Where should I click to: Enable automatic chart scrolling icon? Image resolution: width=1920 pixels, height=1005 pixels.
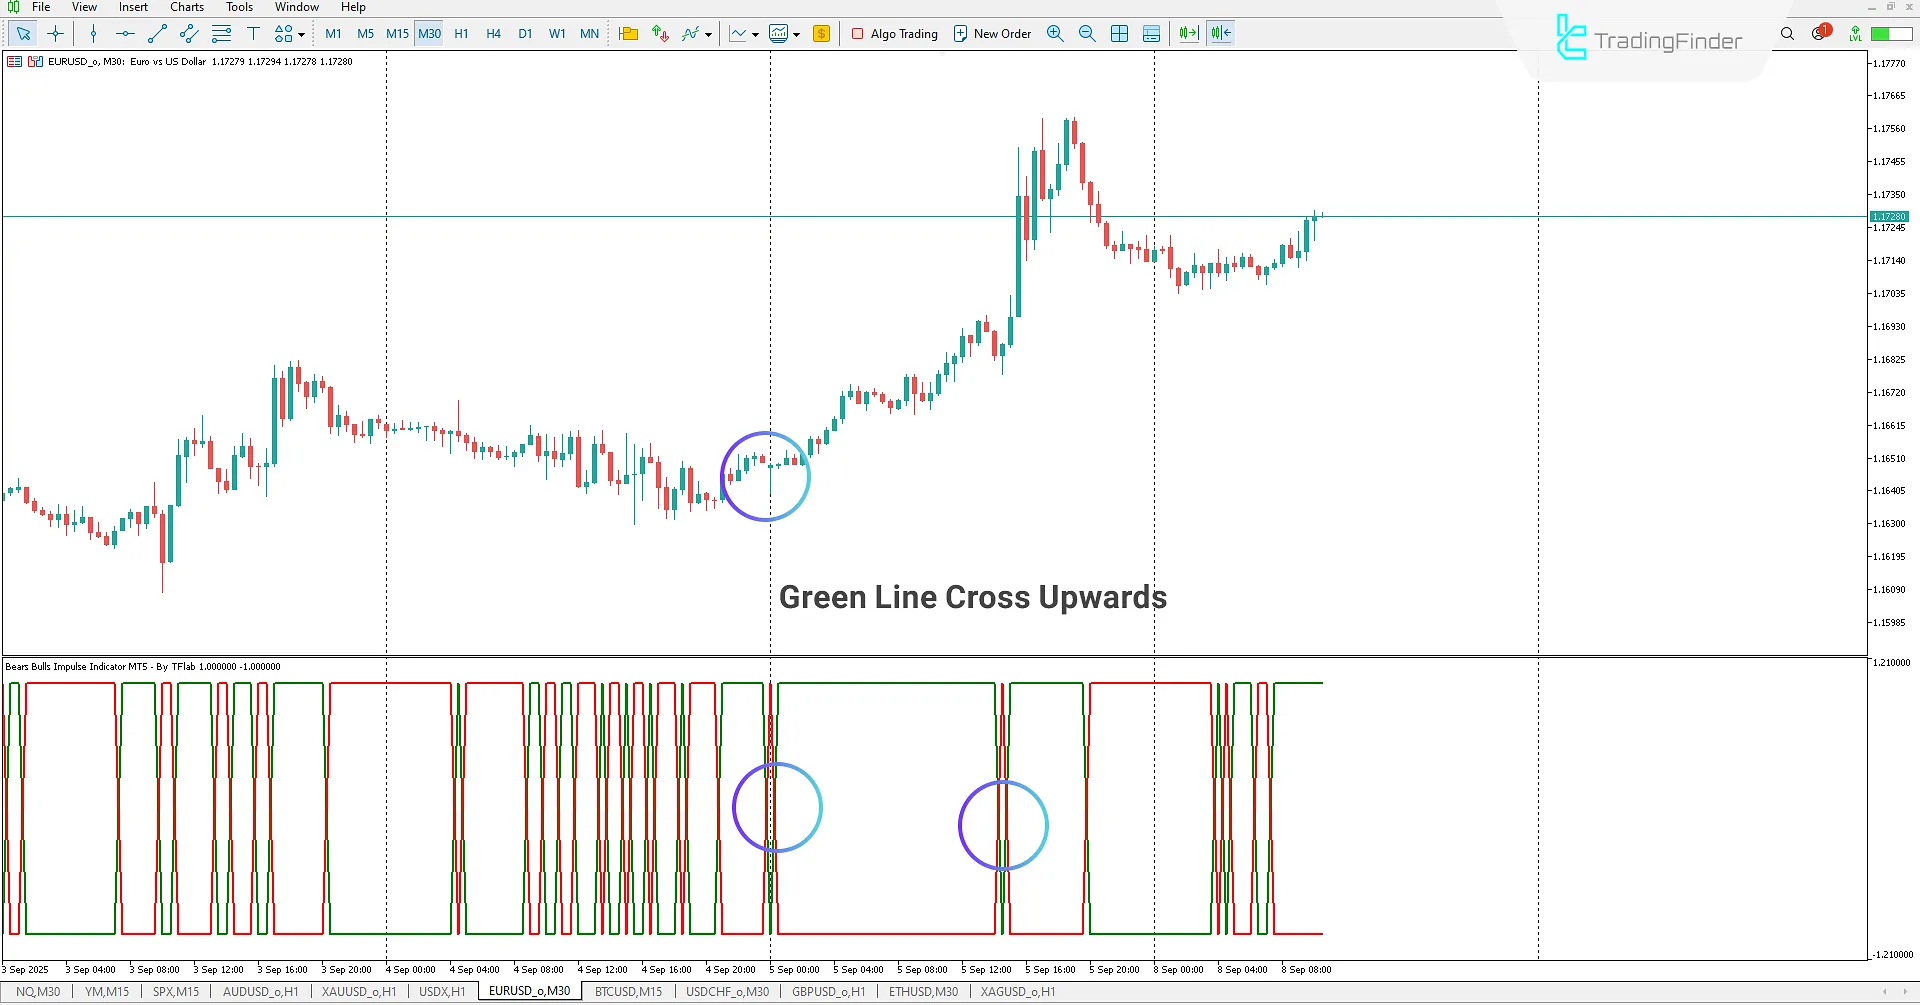(x=1188, y=33)
